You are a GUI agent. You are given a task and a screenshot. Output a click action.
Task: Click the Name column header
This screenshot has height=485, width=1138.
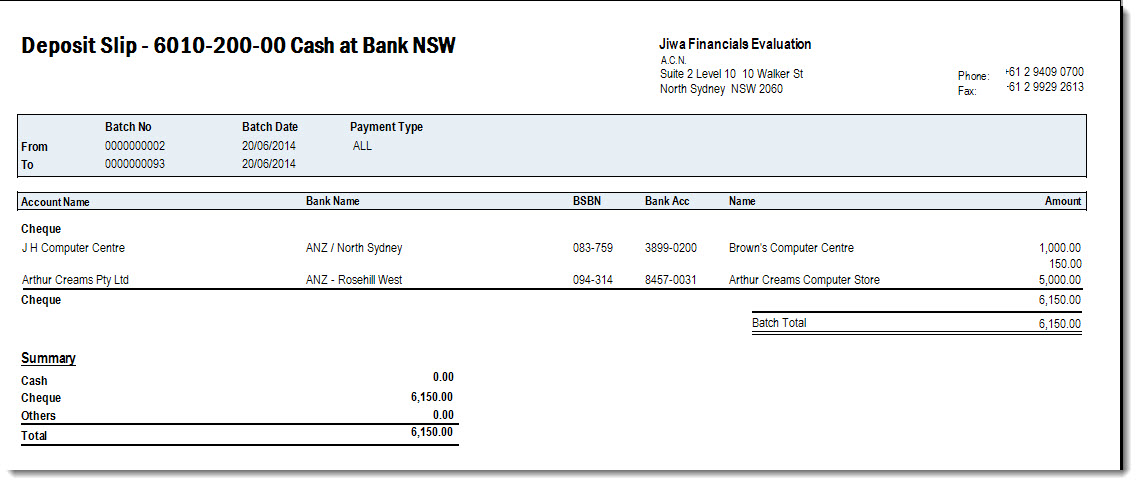pyautogui.click(x=742, y=202)
